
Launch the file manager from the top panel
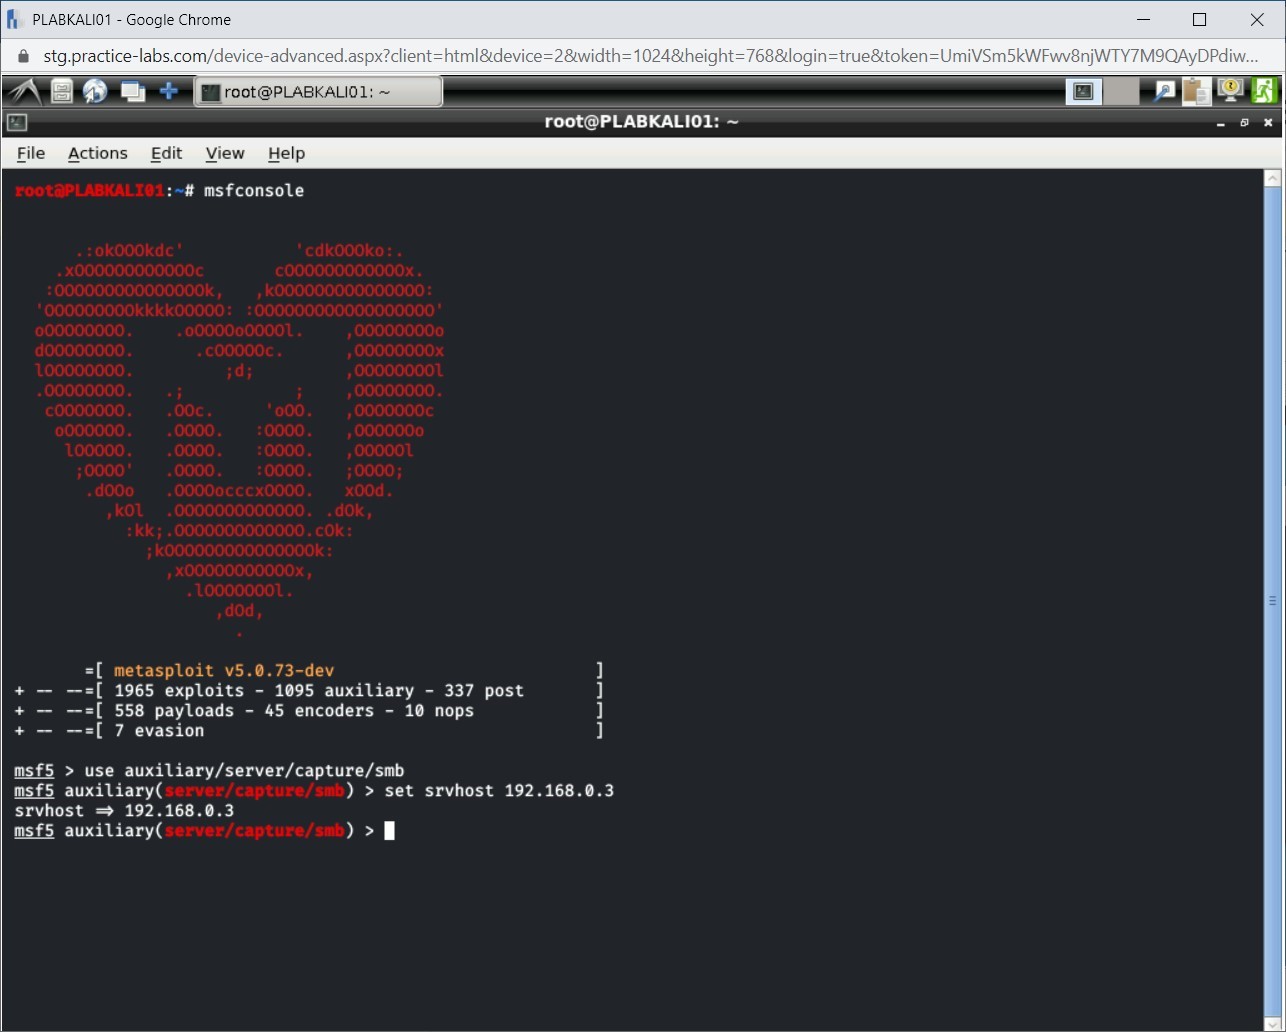[60, 91]
